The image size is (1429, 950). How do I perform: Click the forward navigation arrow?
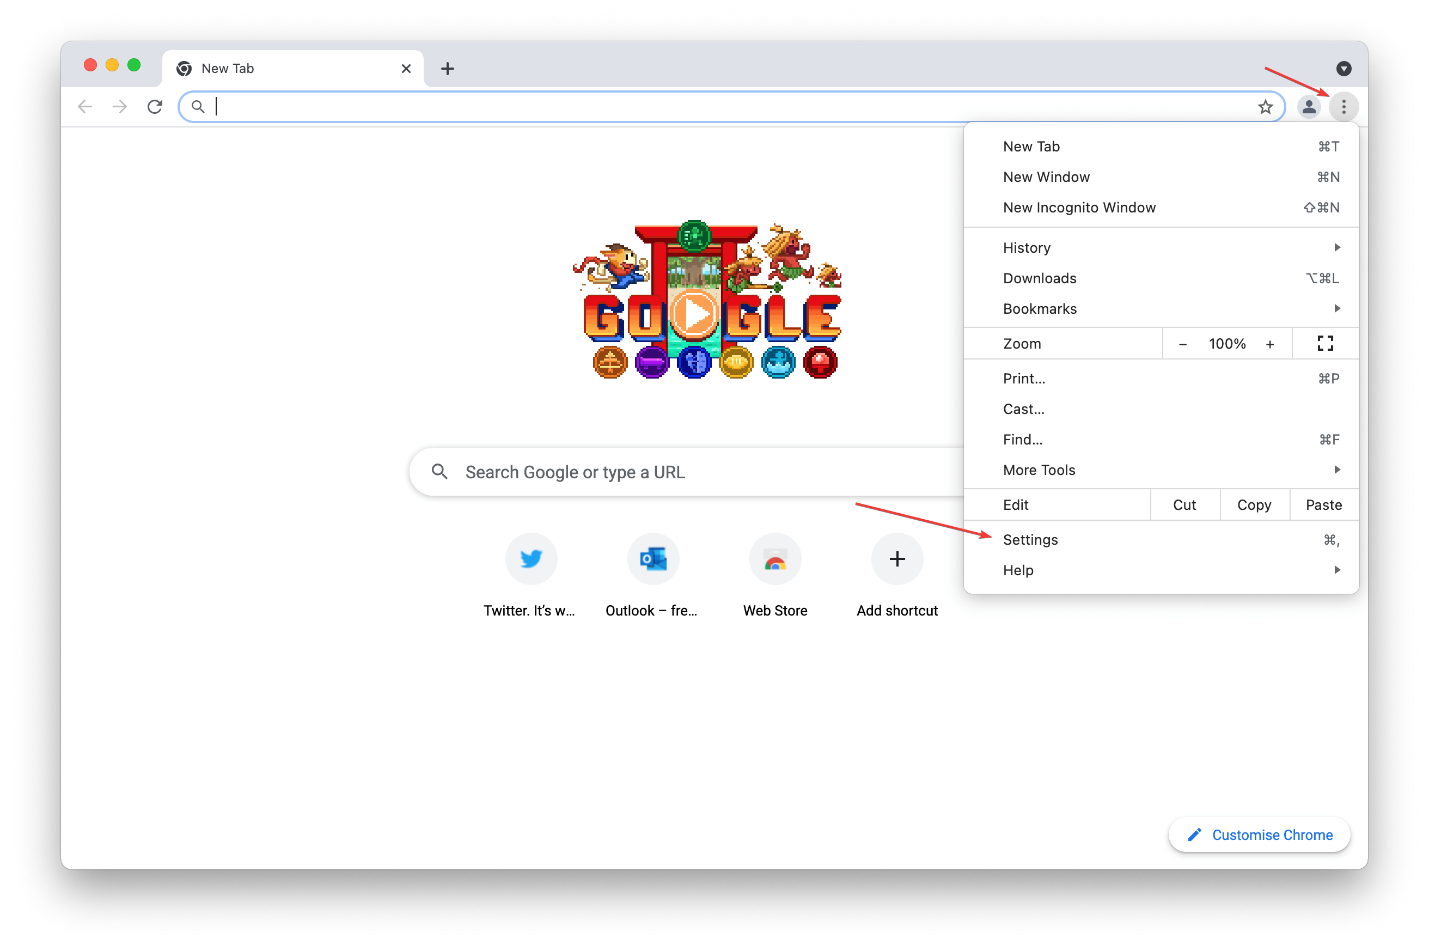point(119,106)
